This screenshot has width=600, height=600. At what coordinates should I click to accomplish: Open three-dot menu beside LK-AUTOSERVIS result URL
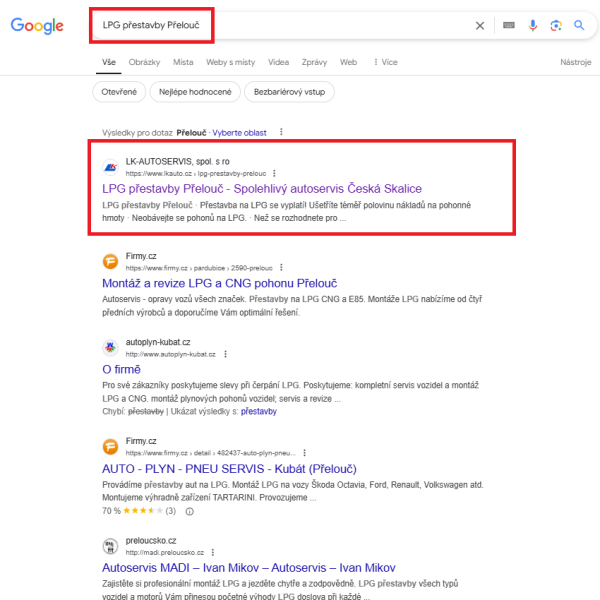(274, 173)
